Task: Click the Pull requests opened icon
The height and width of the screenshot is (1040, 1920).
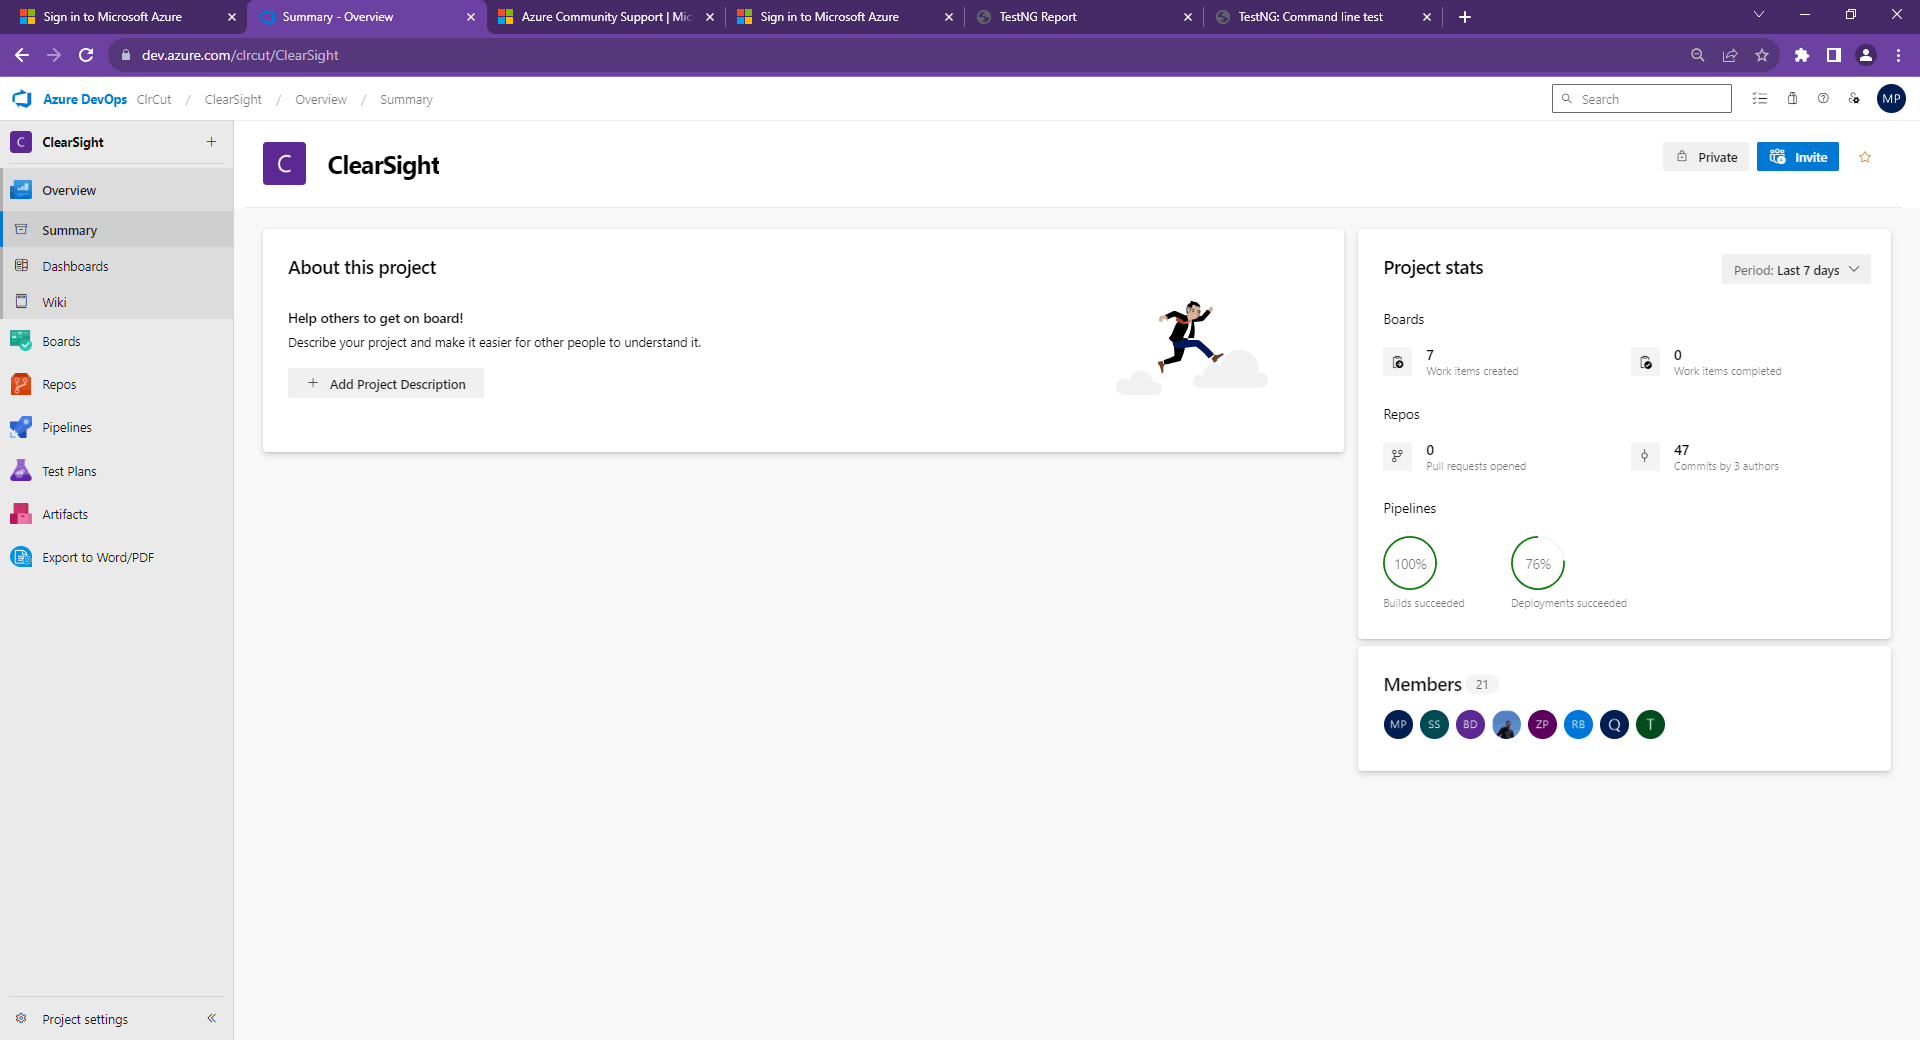Action: [x=1398, y=456]
